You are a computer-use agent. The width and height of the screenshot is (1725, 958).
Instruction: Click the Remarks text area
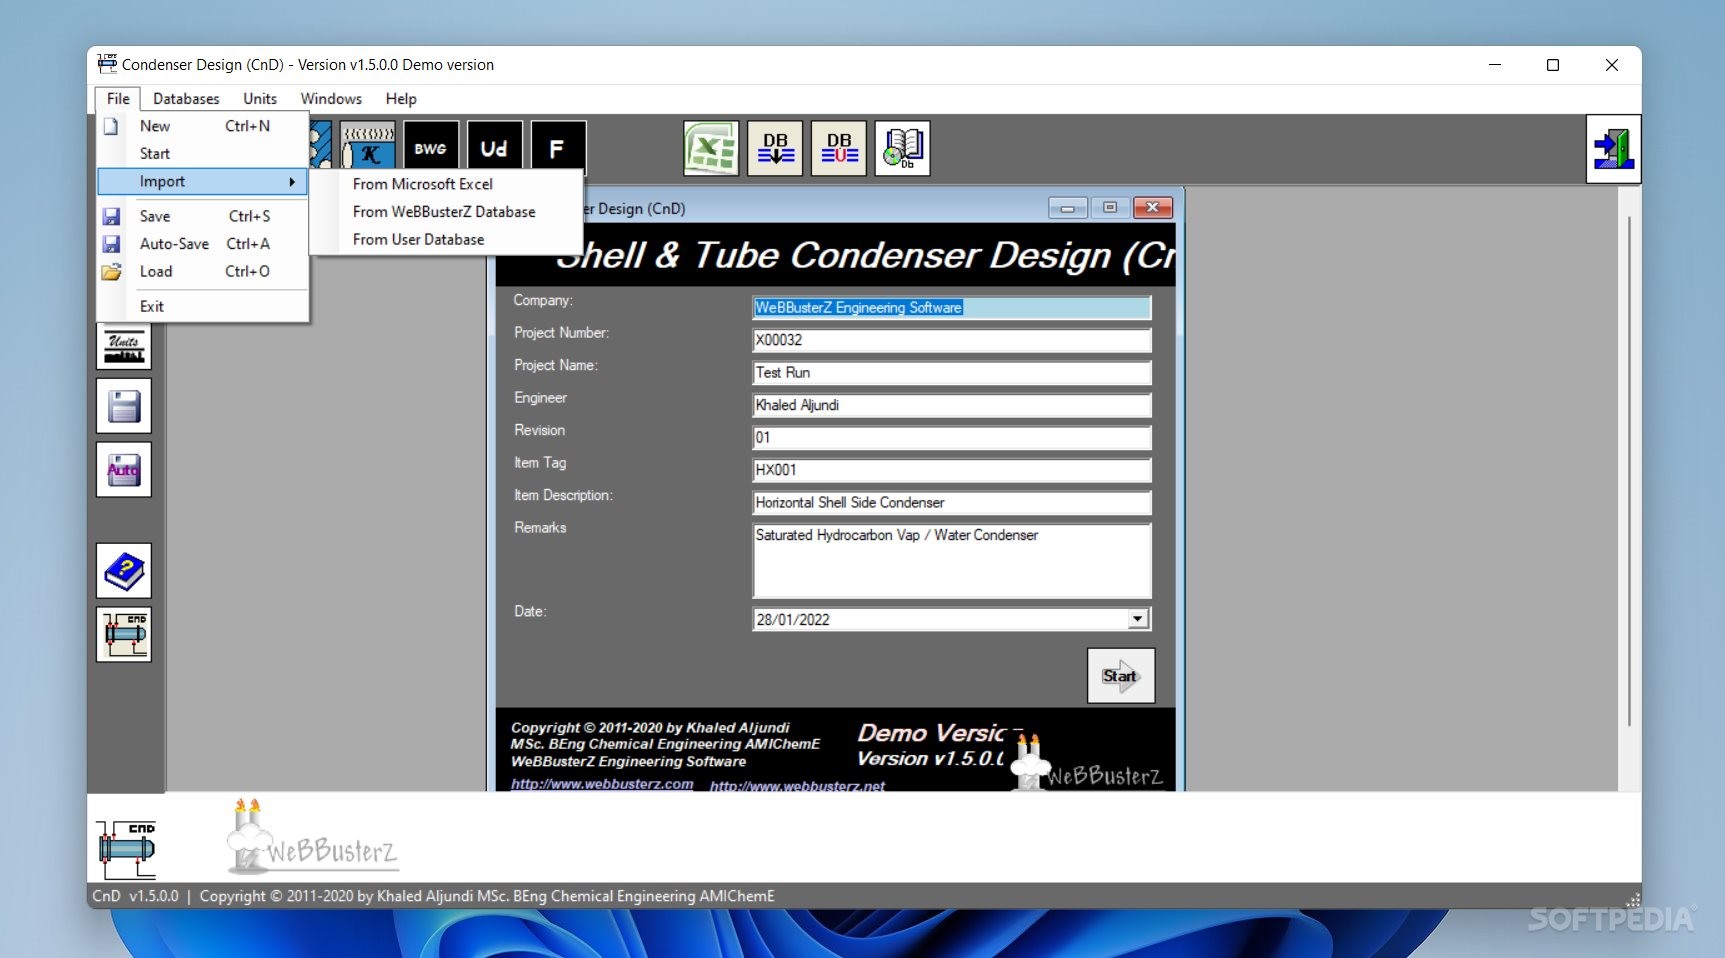952,561
